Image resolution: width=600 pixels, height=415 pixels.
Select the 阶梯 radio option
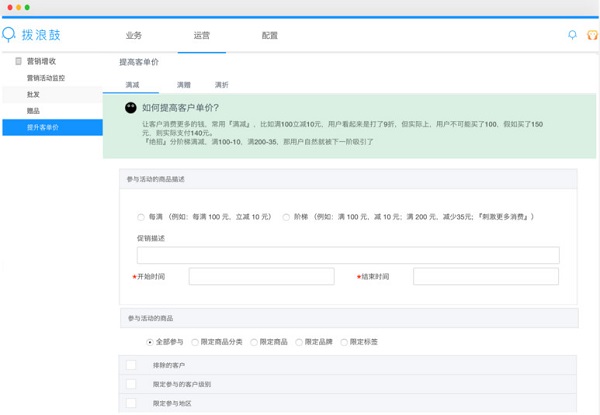tap(286, 217)
